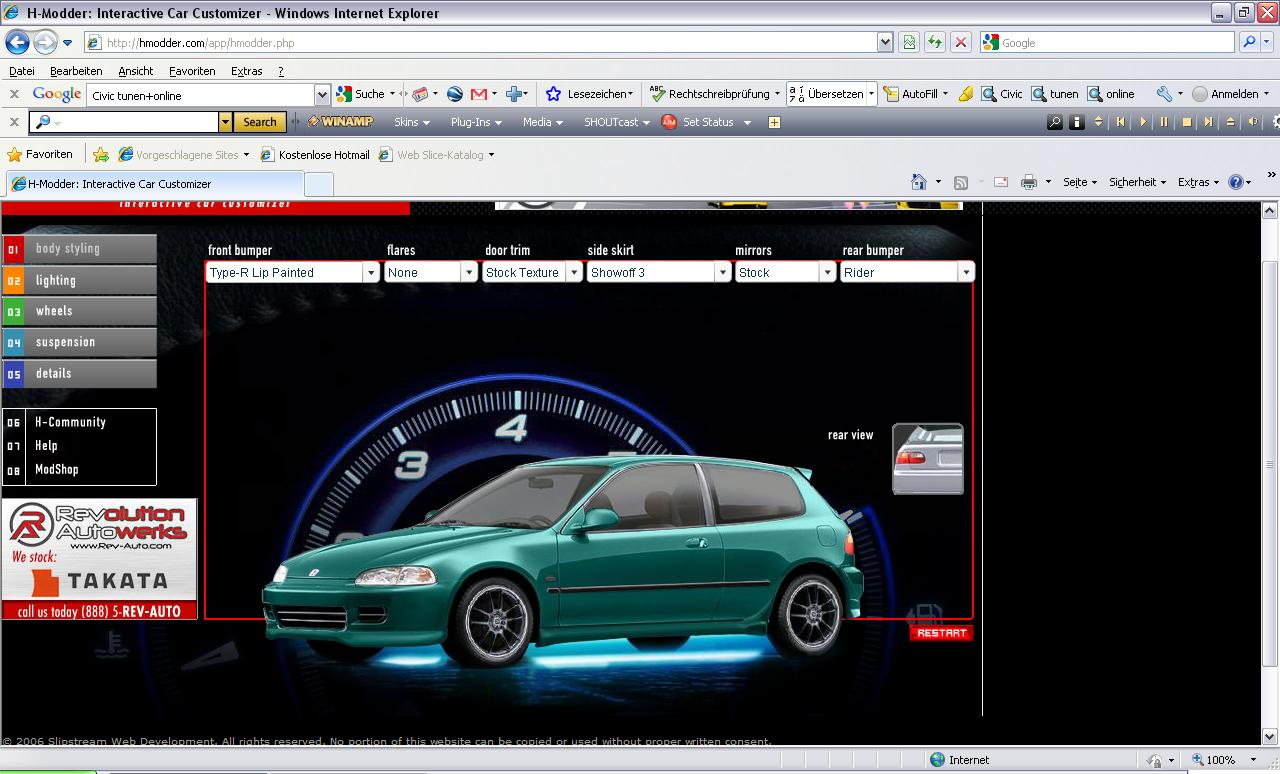Screen dimensions: 1280x774
Task: Expand the address bar URL history dropdown
Action: point(885,42)
